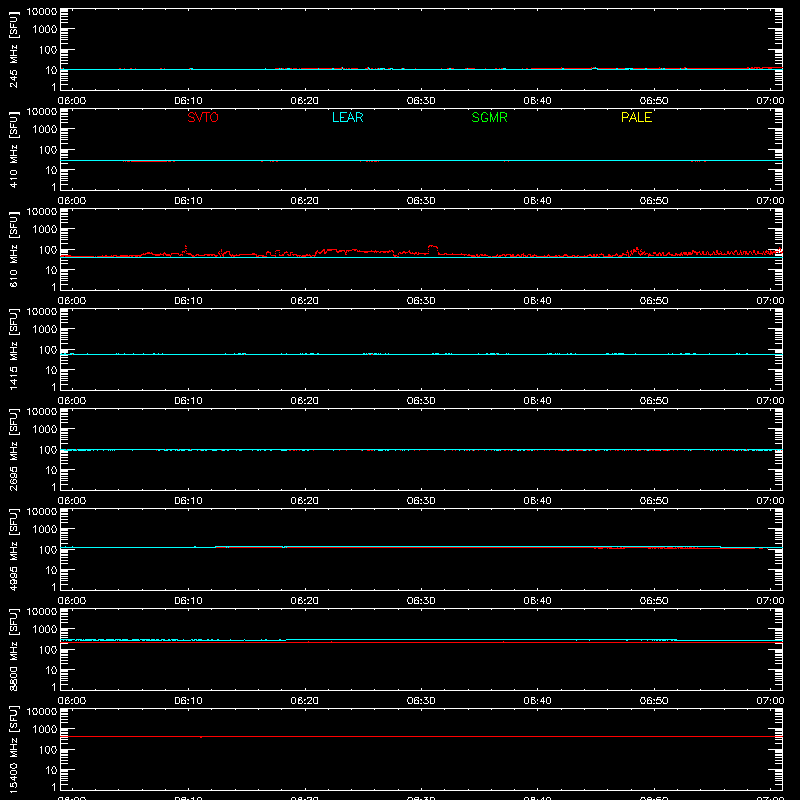Click the 06:30 time label under 245 MHz plot
Viewport: 800px width, 800px height.
pos(421,101)
